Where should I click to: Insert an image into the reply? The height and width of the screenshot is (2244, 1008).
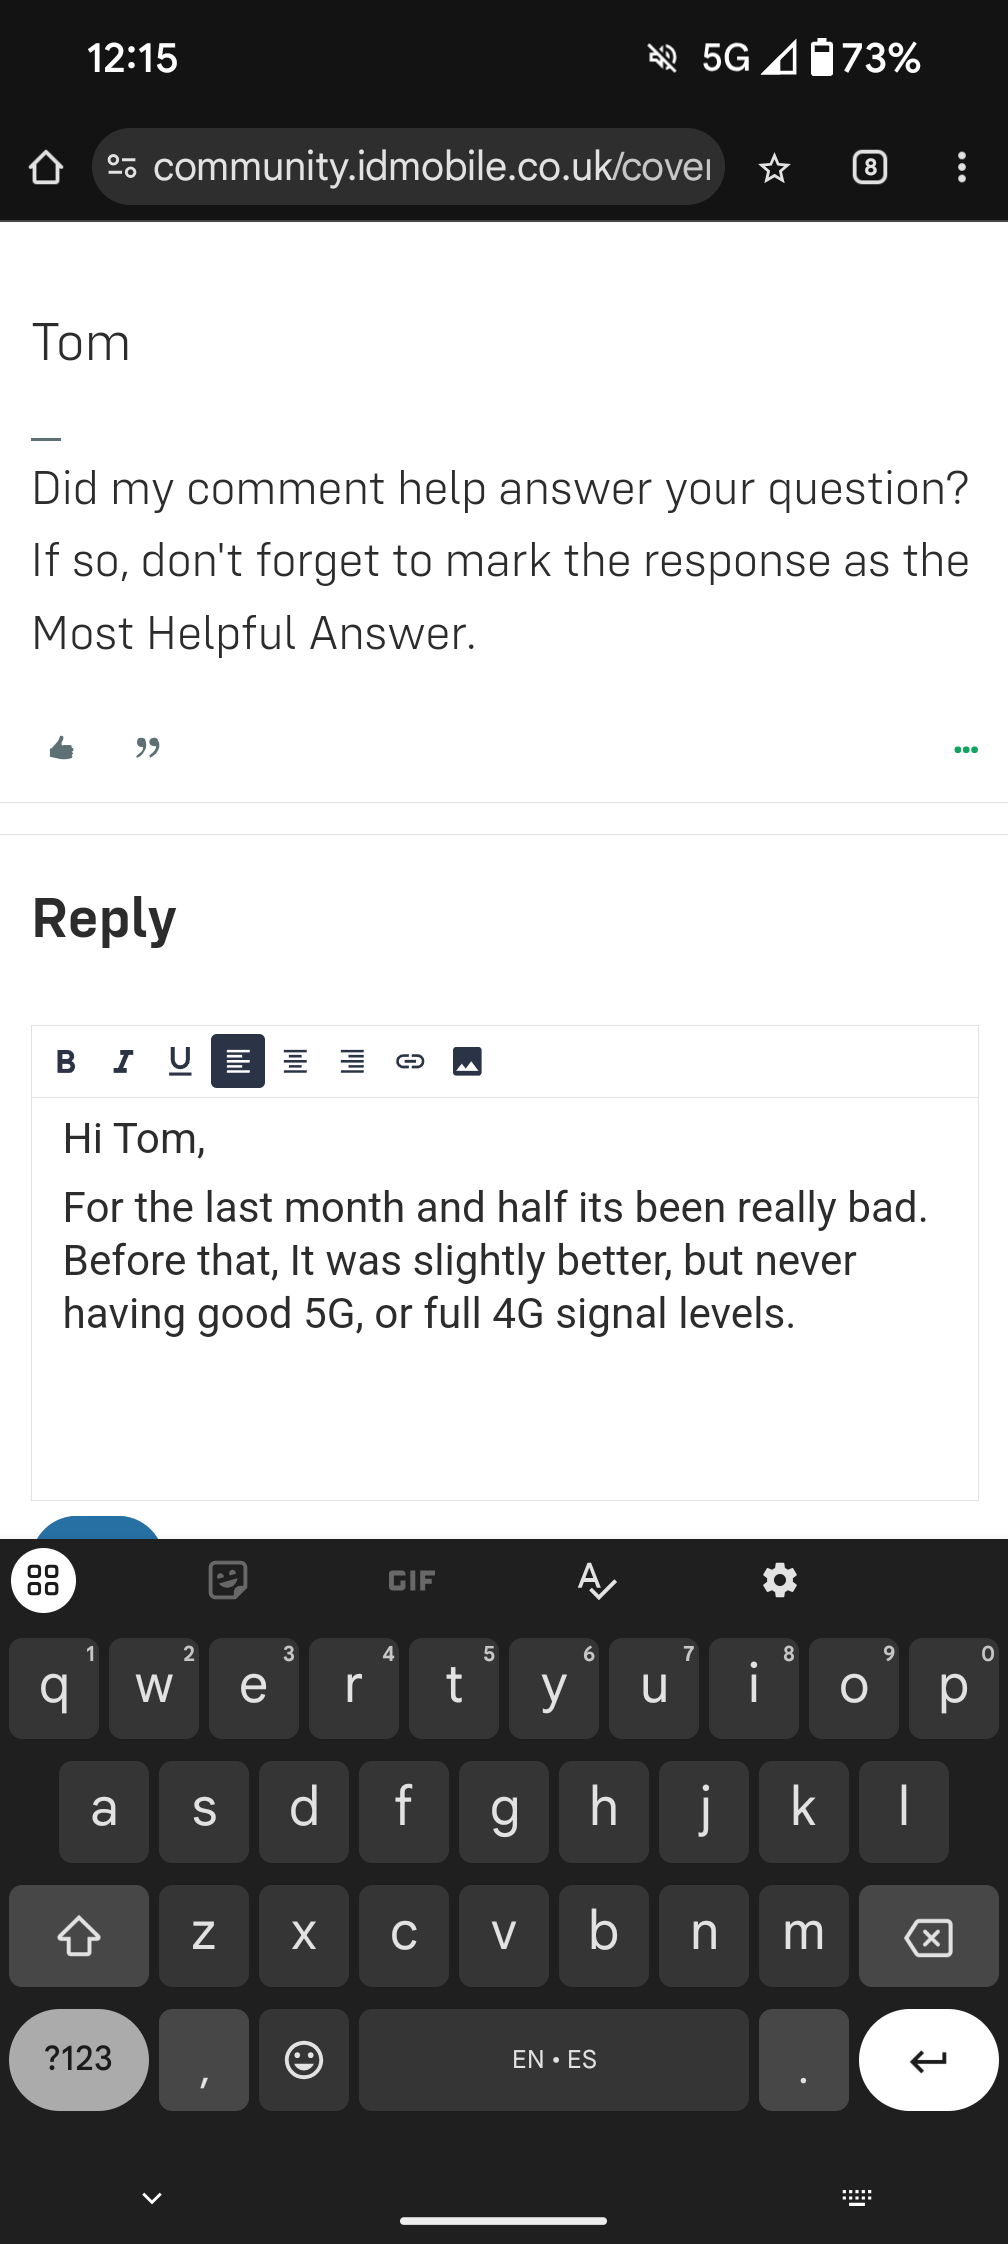[467, 1061]
